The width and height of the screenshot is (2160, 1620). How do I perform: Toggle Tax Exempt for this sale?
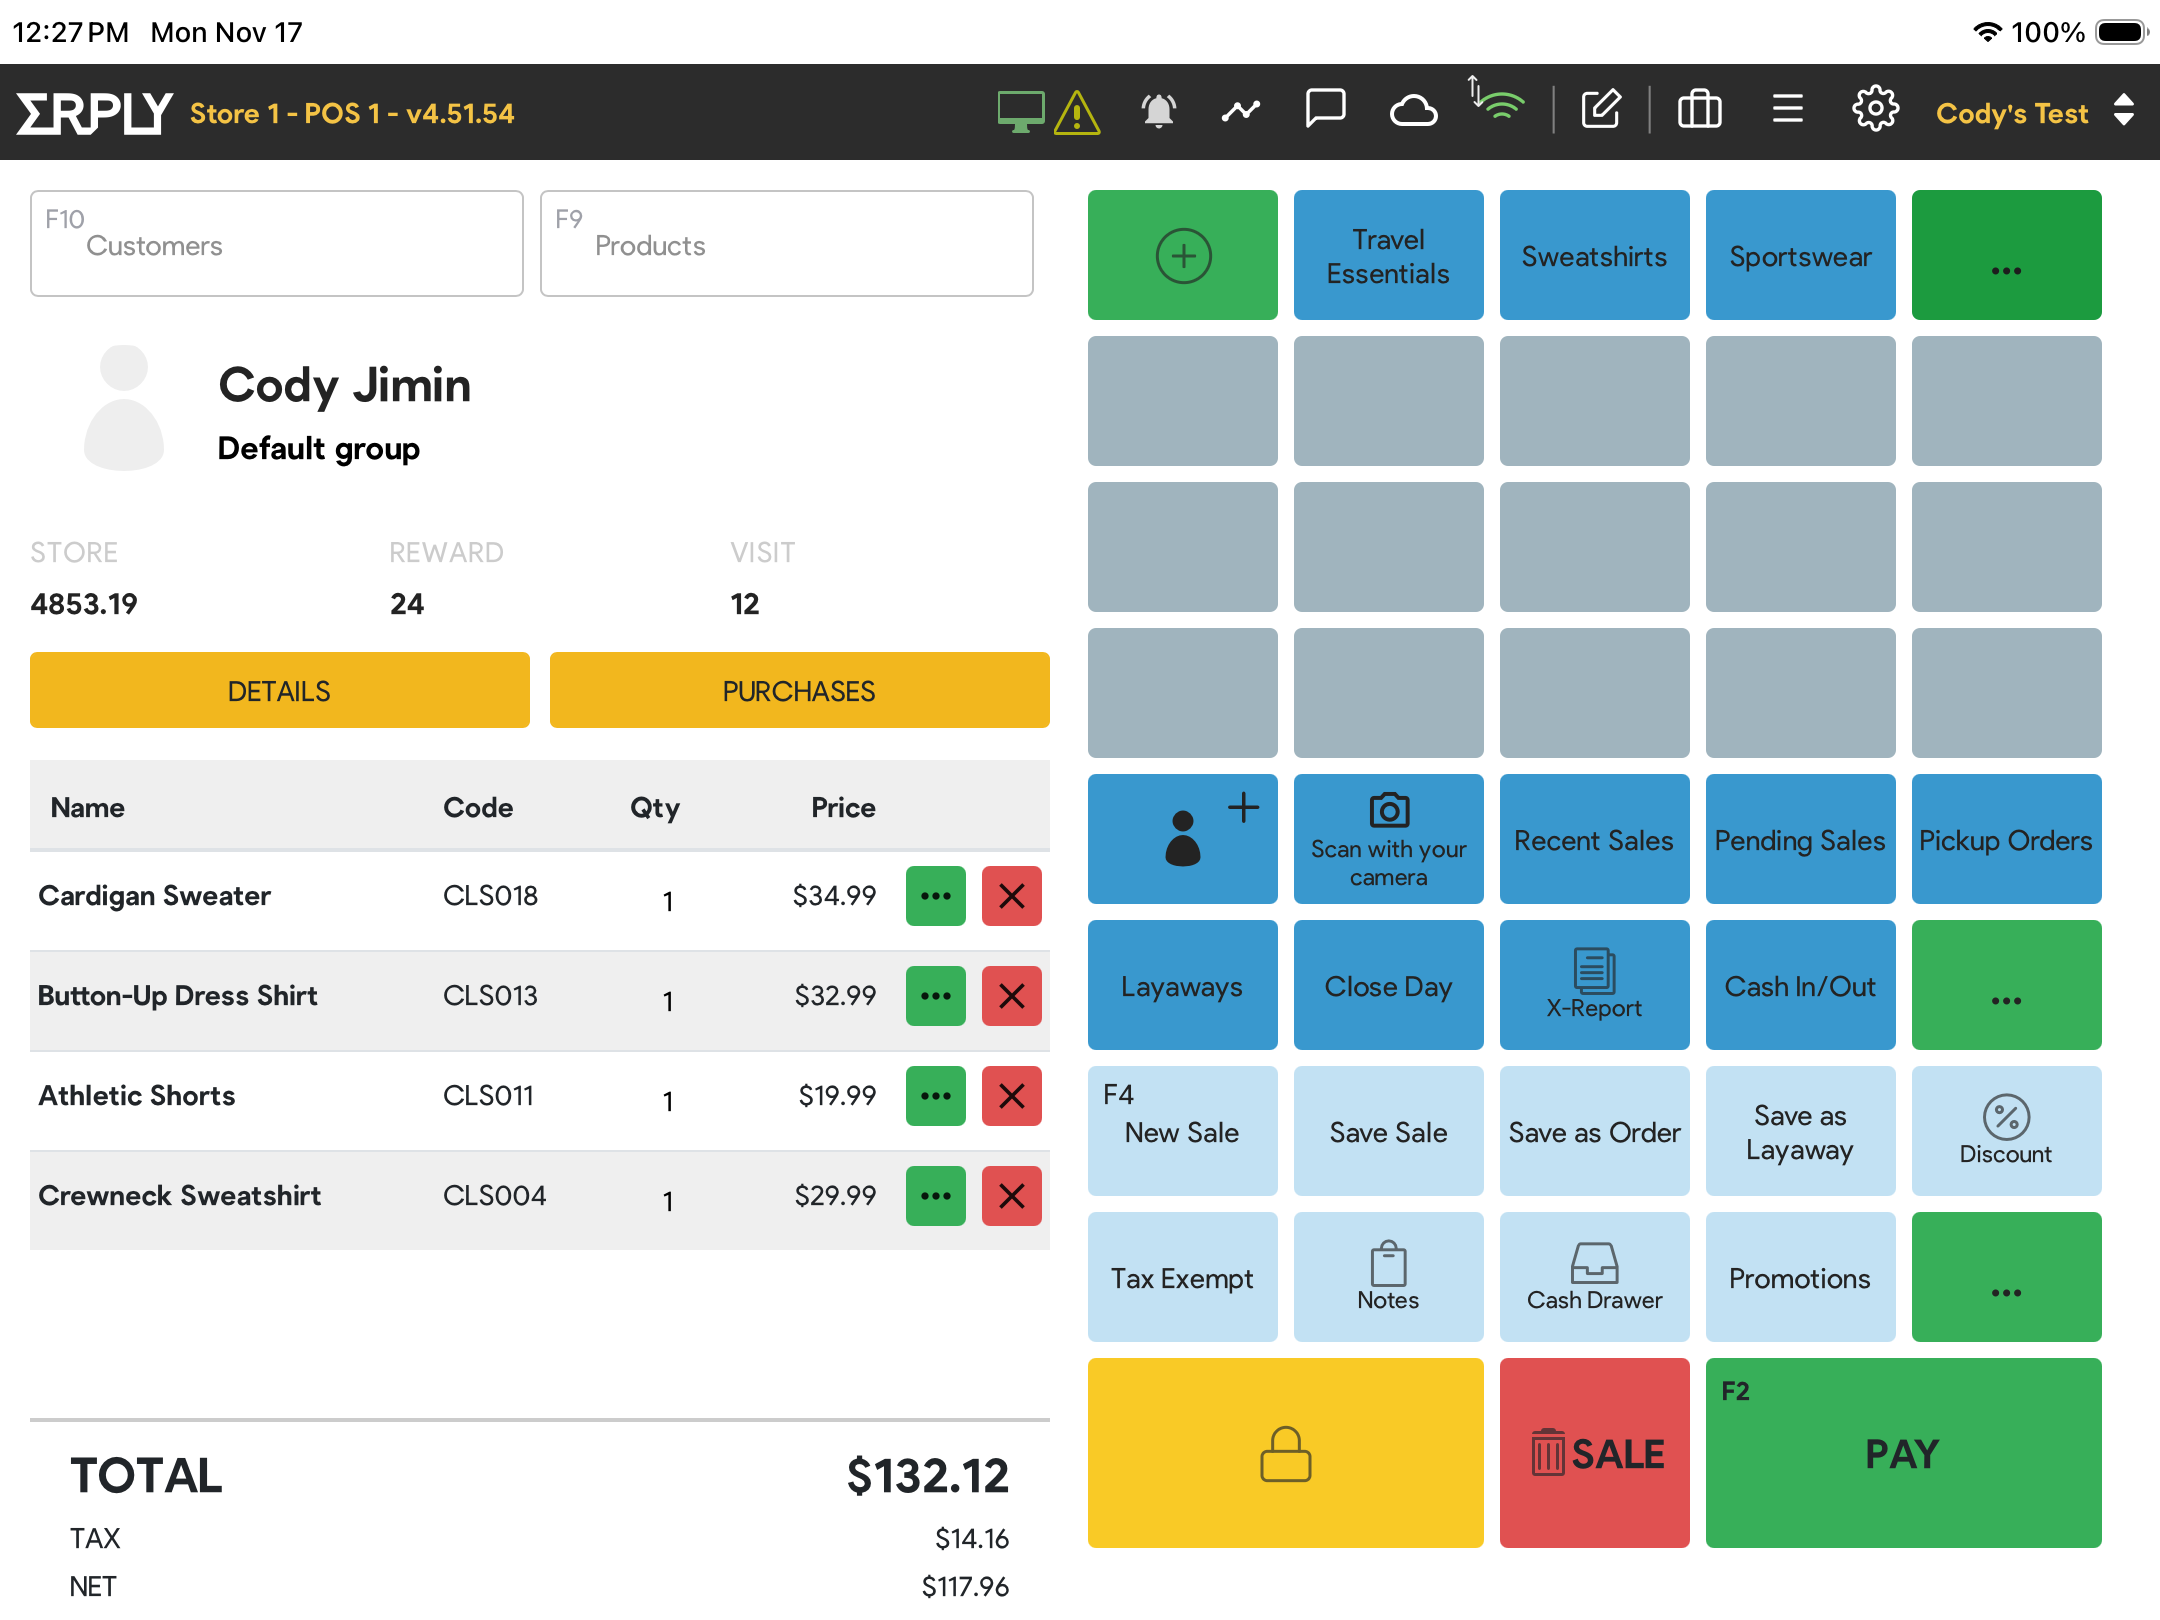pos(1182,1277)
